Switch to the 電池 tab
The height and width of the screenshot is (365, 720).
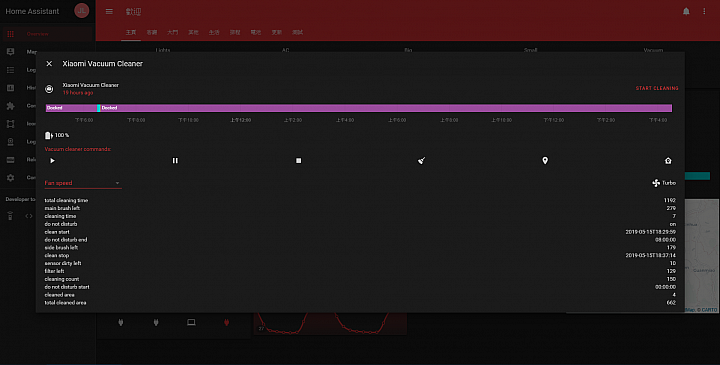[x=256, y=33]
